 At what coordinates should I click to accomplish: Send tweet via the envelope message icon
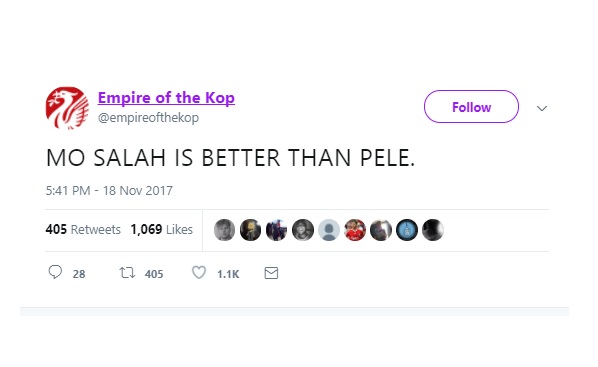coord(271,273)
